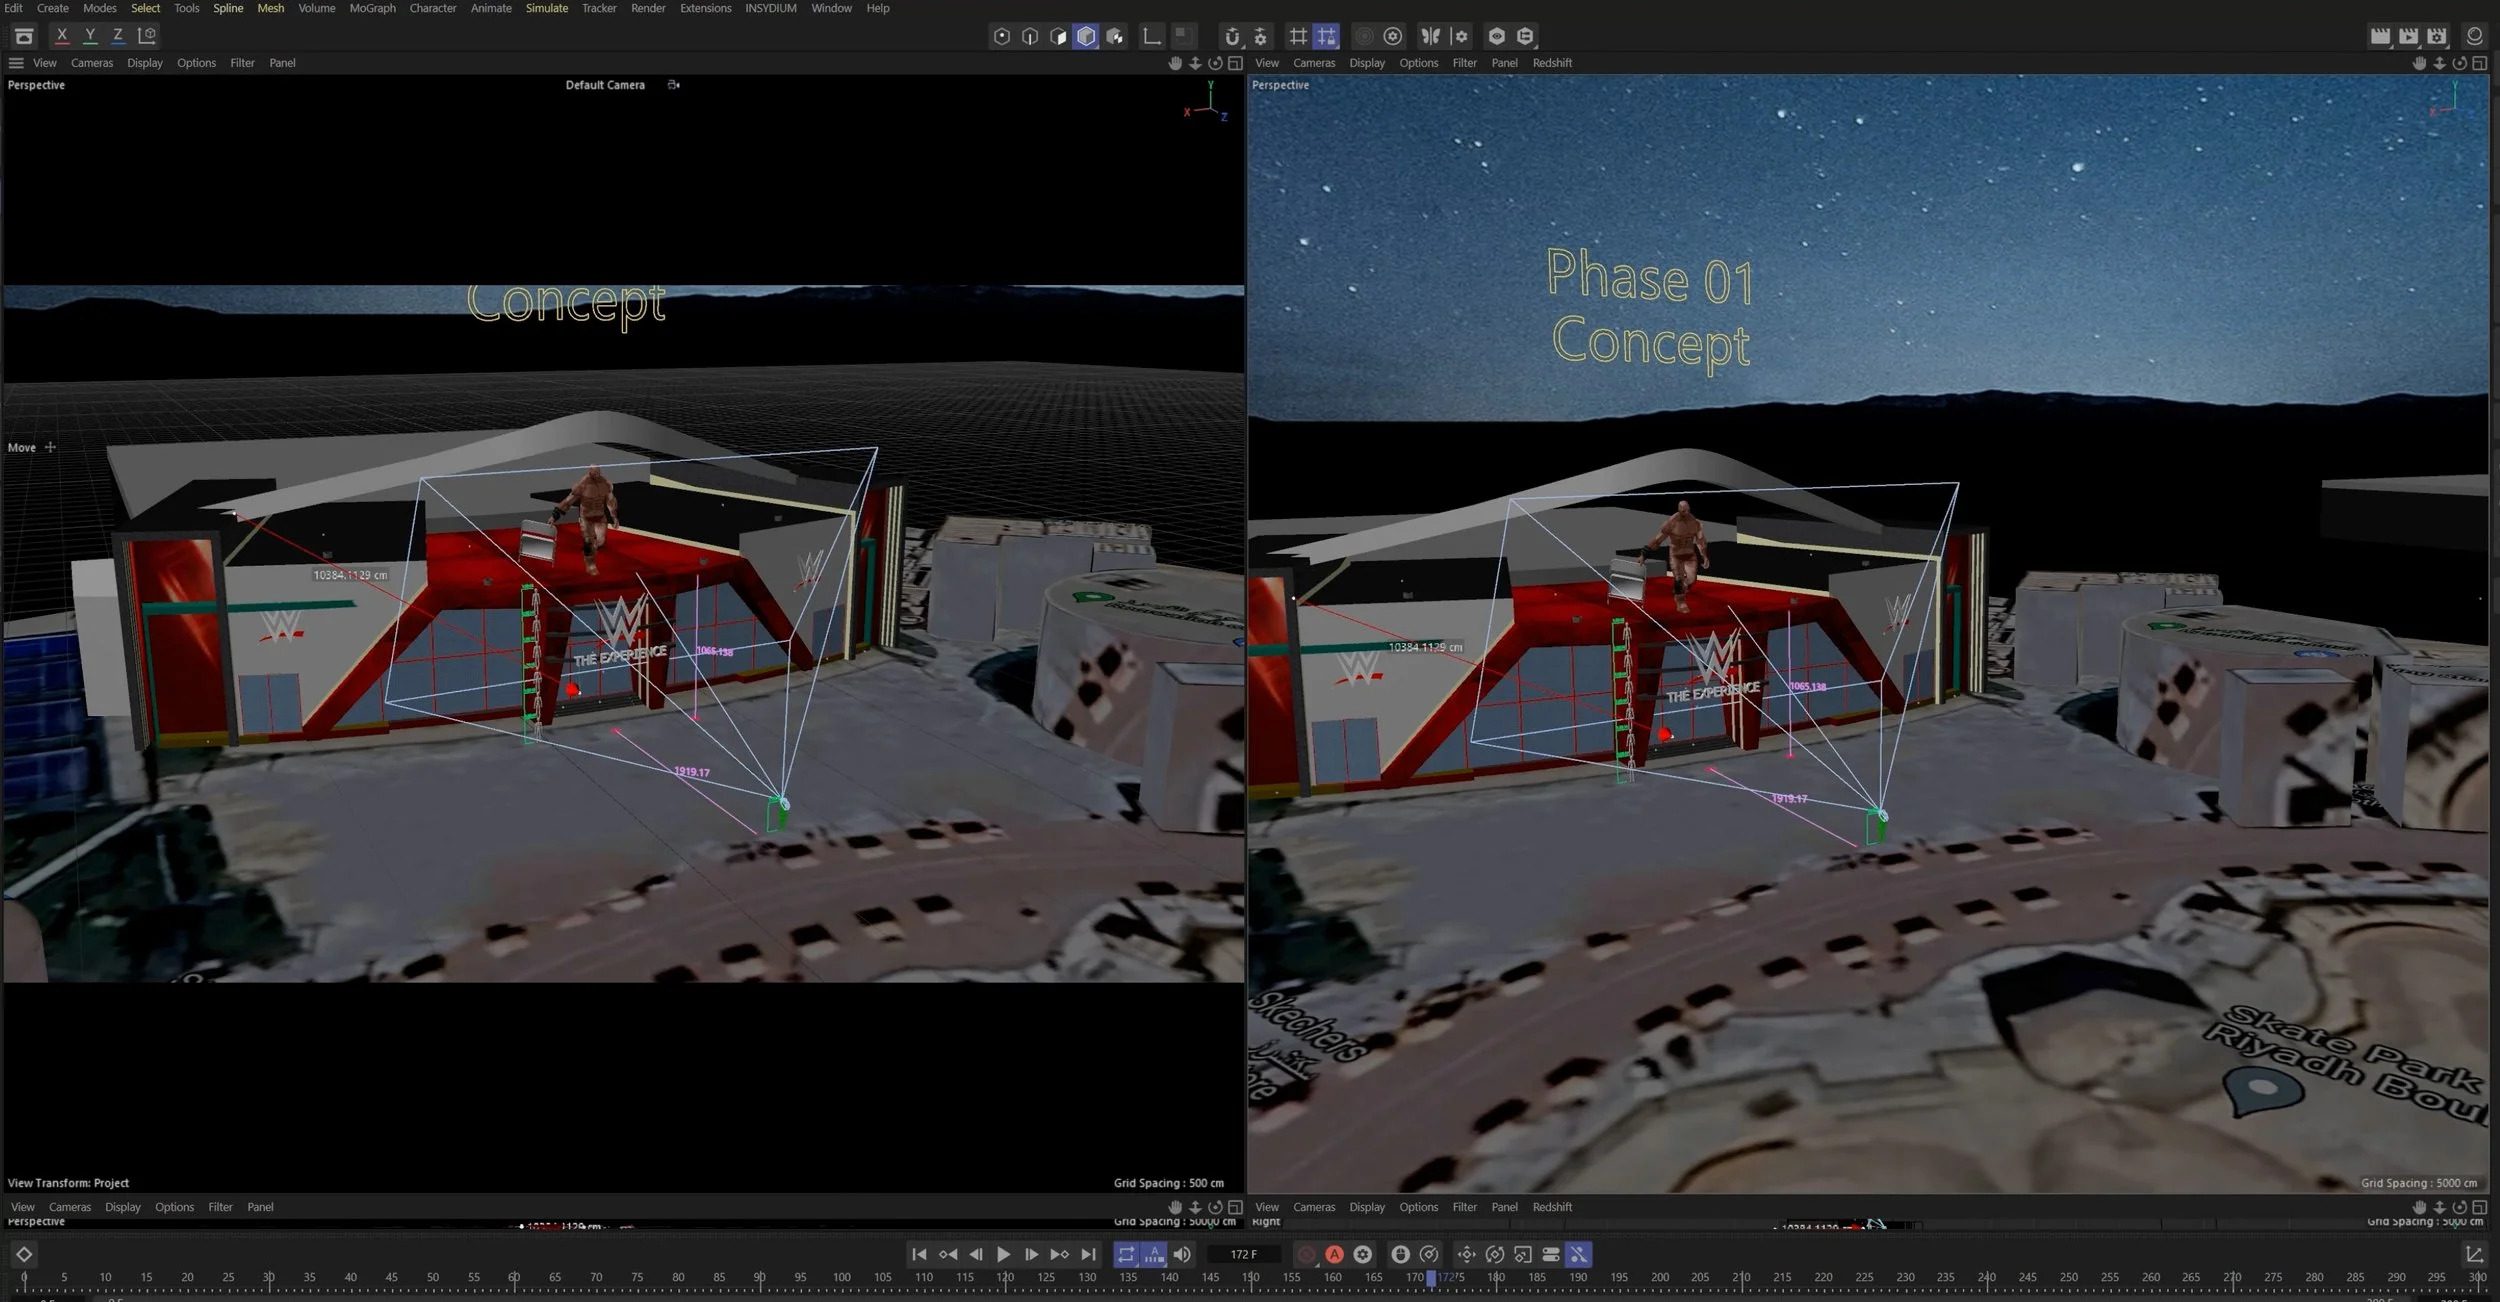The width and height of the screenshot is (2500, 1302).
Task: Open keyframe settings gear in timeline
Action: (x=1362, y=1254)
